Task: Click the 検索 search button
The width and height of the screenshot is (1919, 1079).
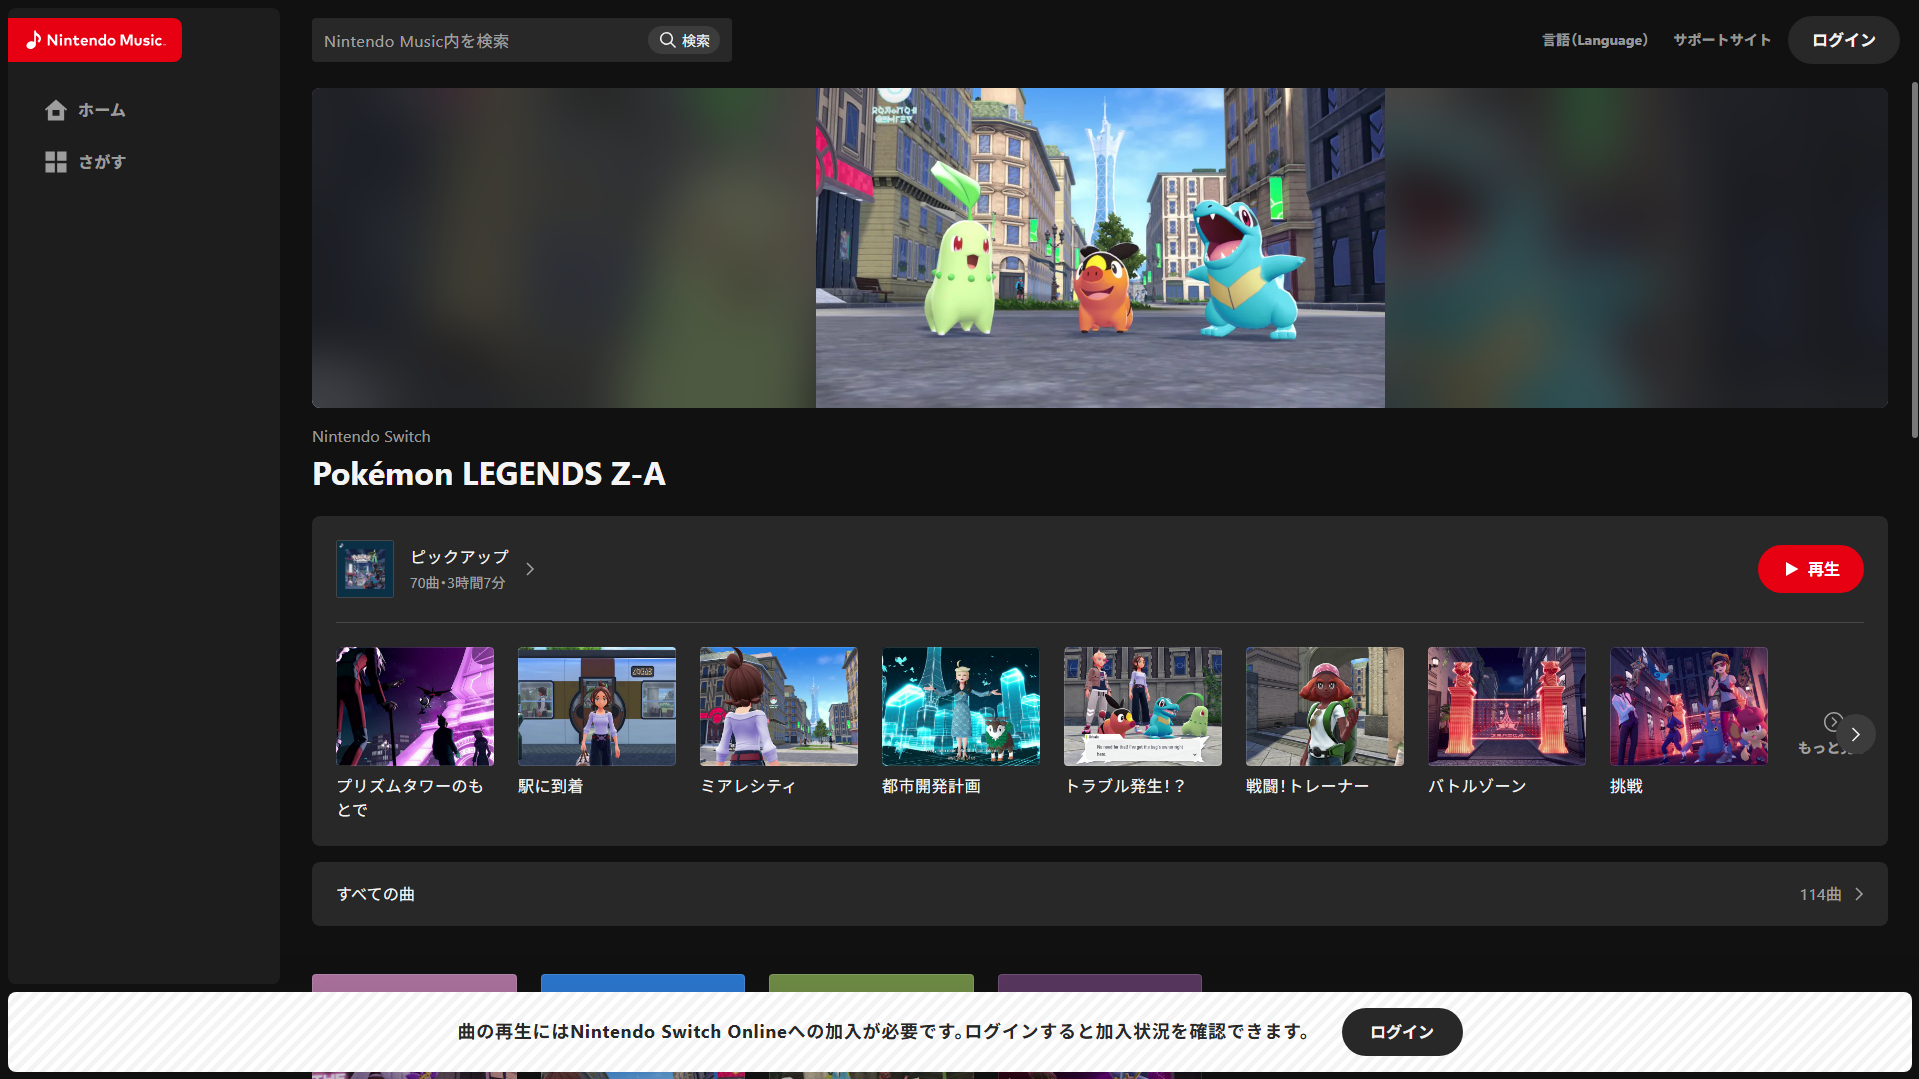Action: (x=685, y=40)
